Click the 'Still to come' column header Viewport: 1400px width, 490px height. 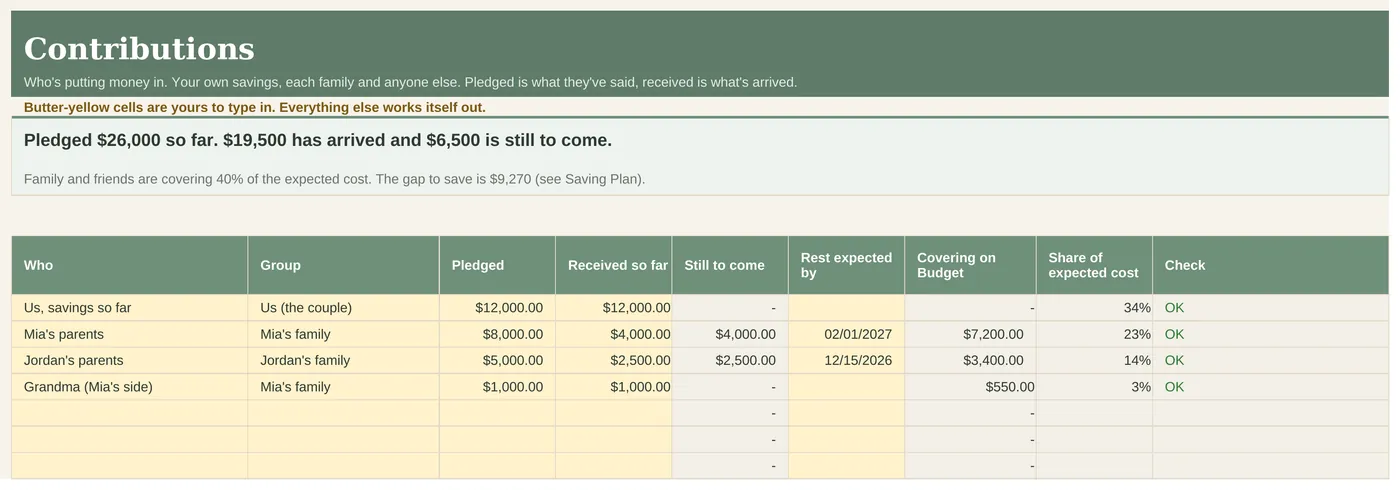[x=730, y=265]
